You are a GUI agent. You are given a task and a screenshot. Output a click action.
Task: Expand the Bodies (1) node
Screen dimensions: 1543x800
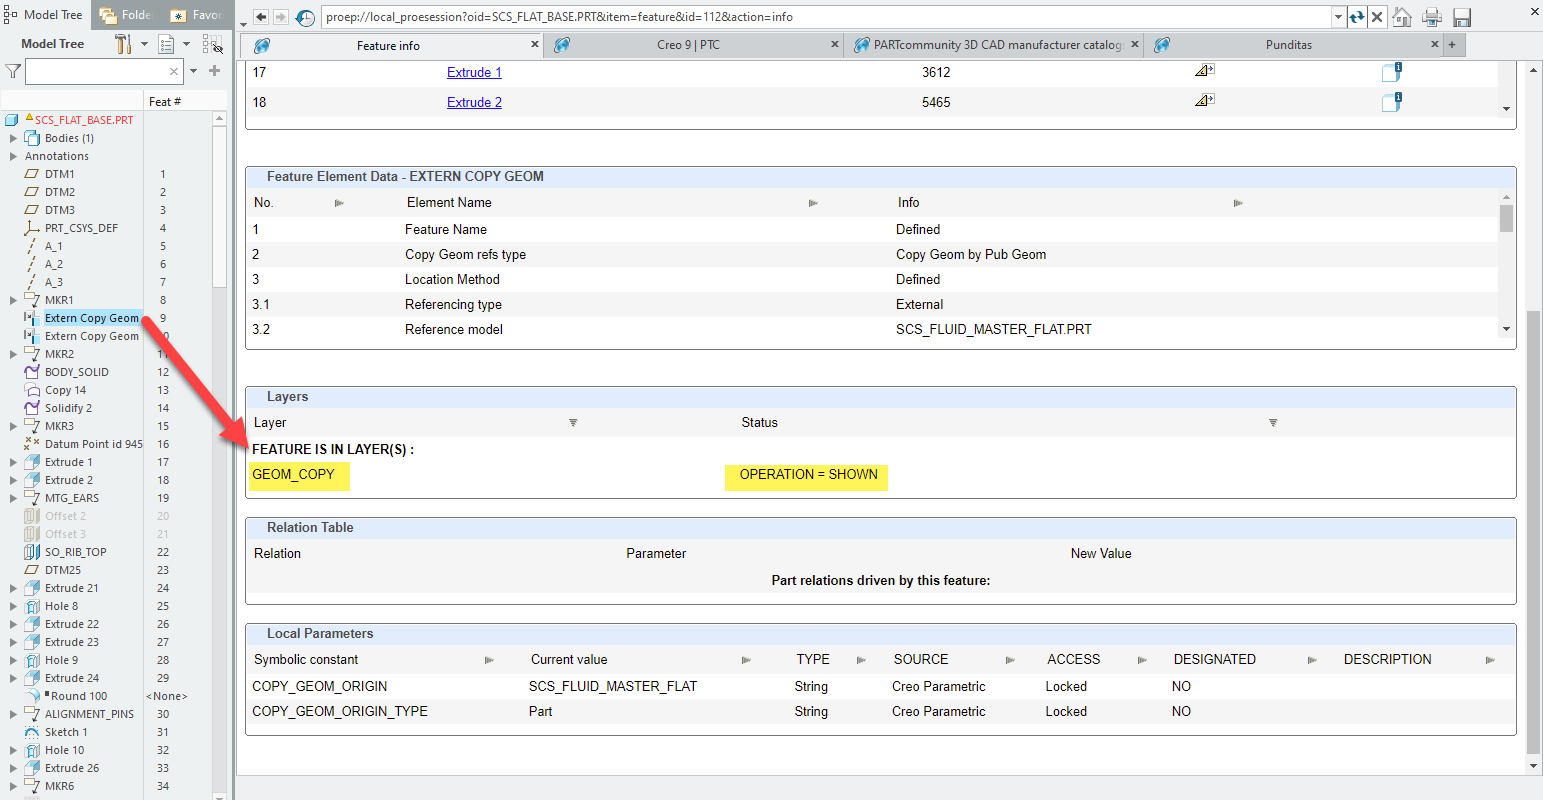pos(13,137)
